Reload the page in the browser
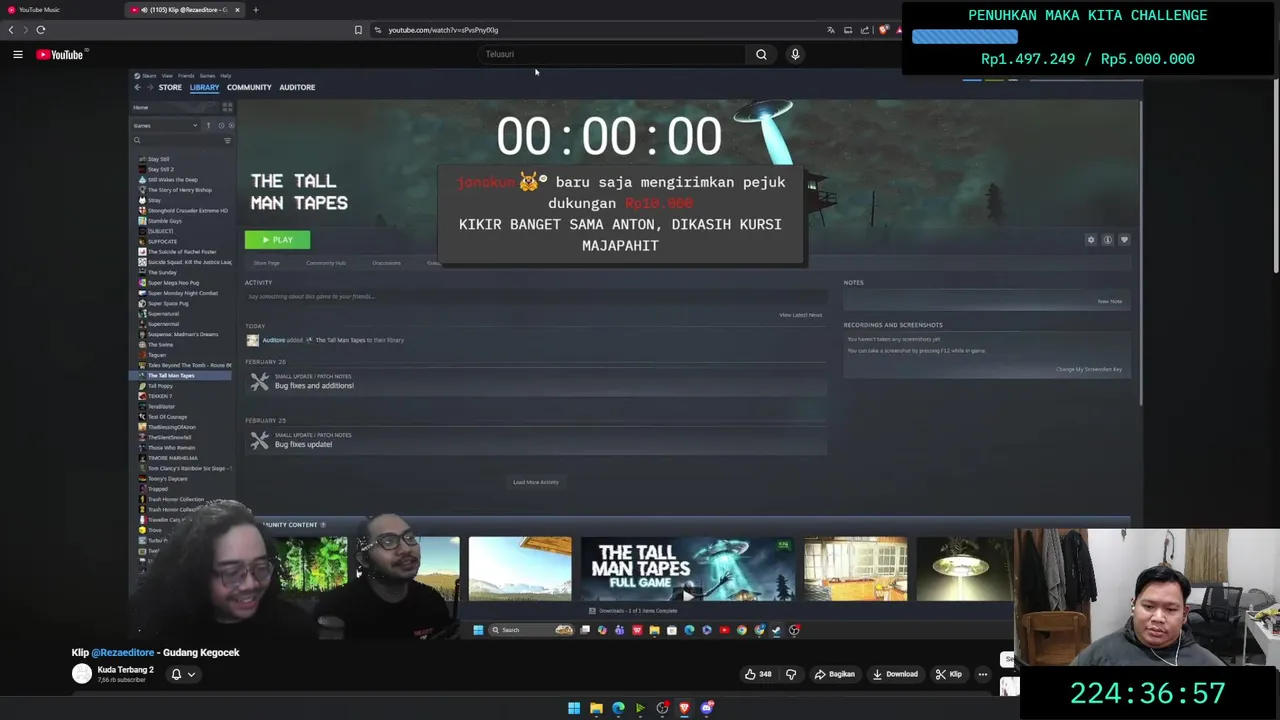1280x720 pixels. [41, 30]
